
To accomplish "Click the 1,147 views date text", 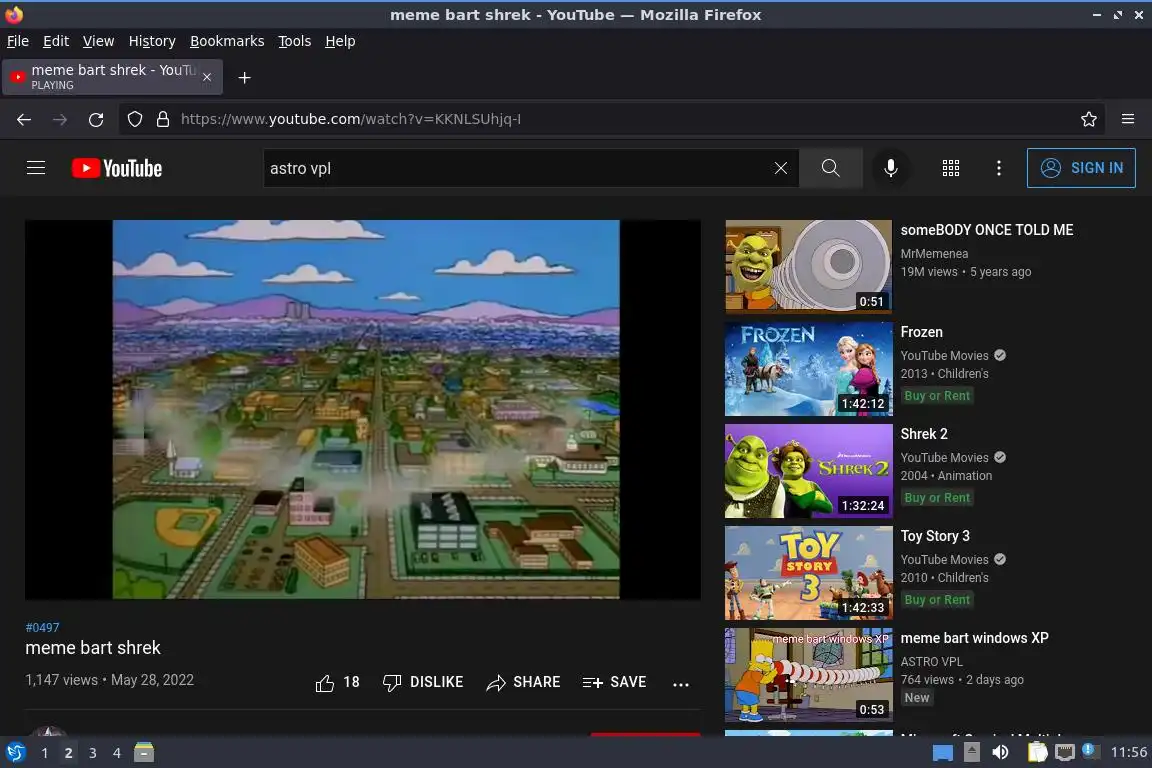I will [109, 680].
